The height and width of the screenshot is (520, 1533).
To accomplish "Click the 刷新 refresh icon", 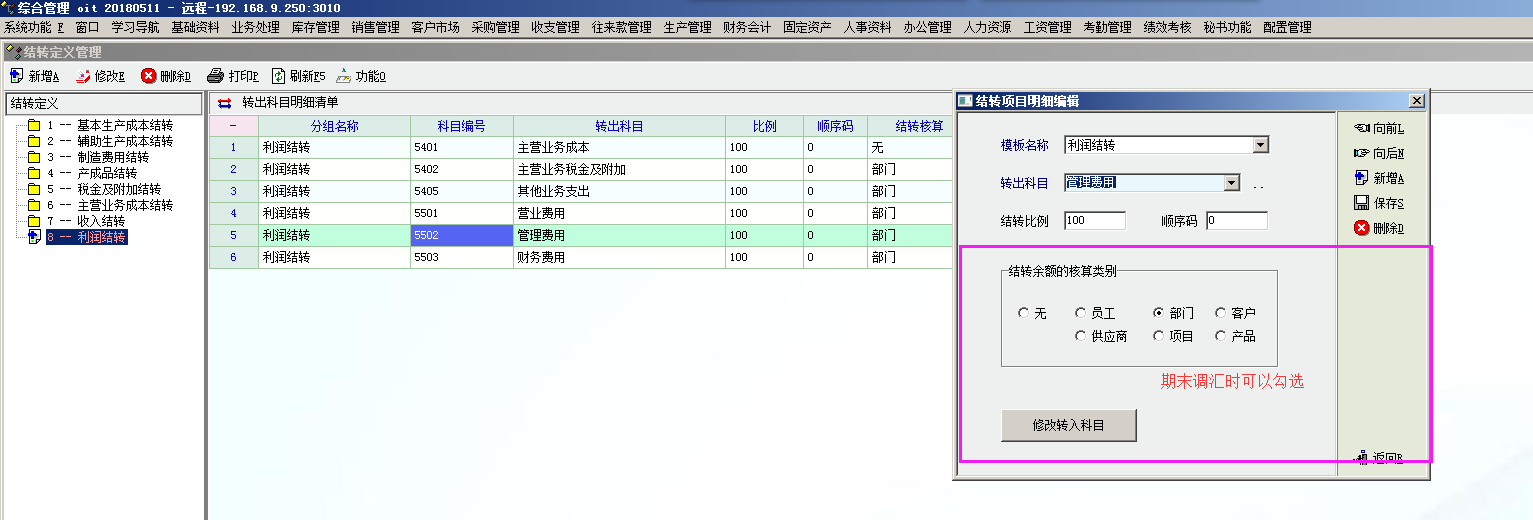I will point(278,76).
